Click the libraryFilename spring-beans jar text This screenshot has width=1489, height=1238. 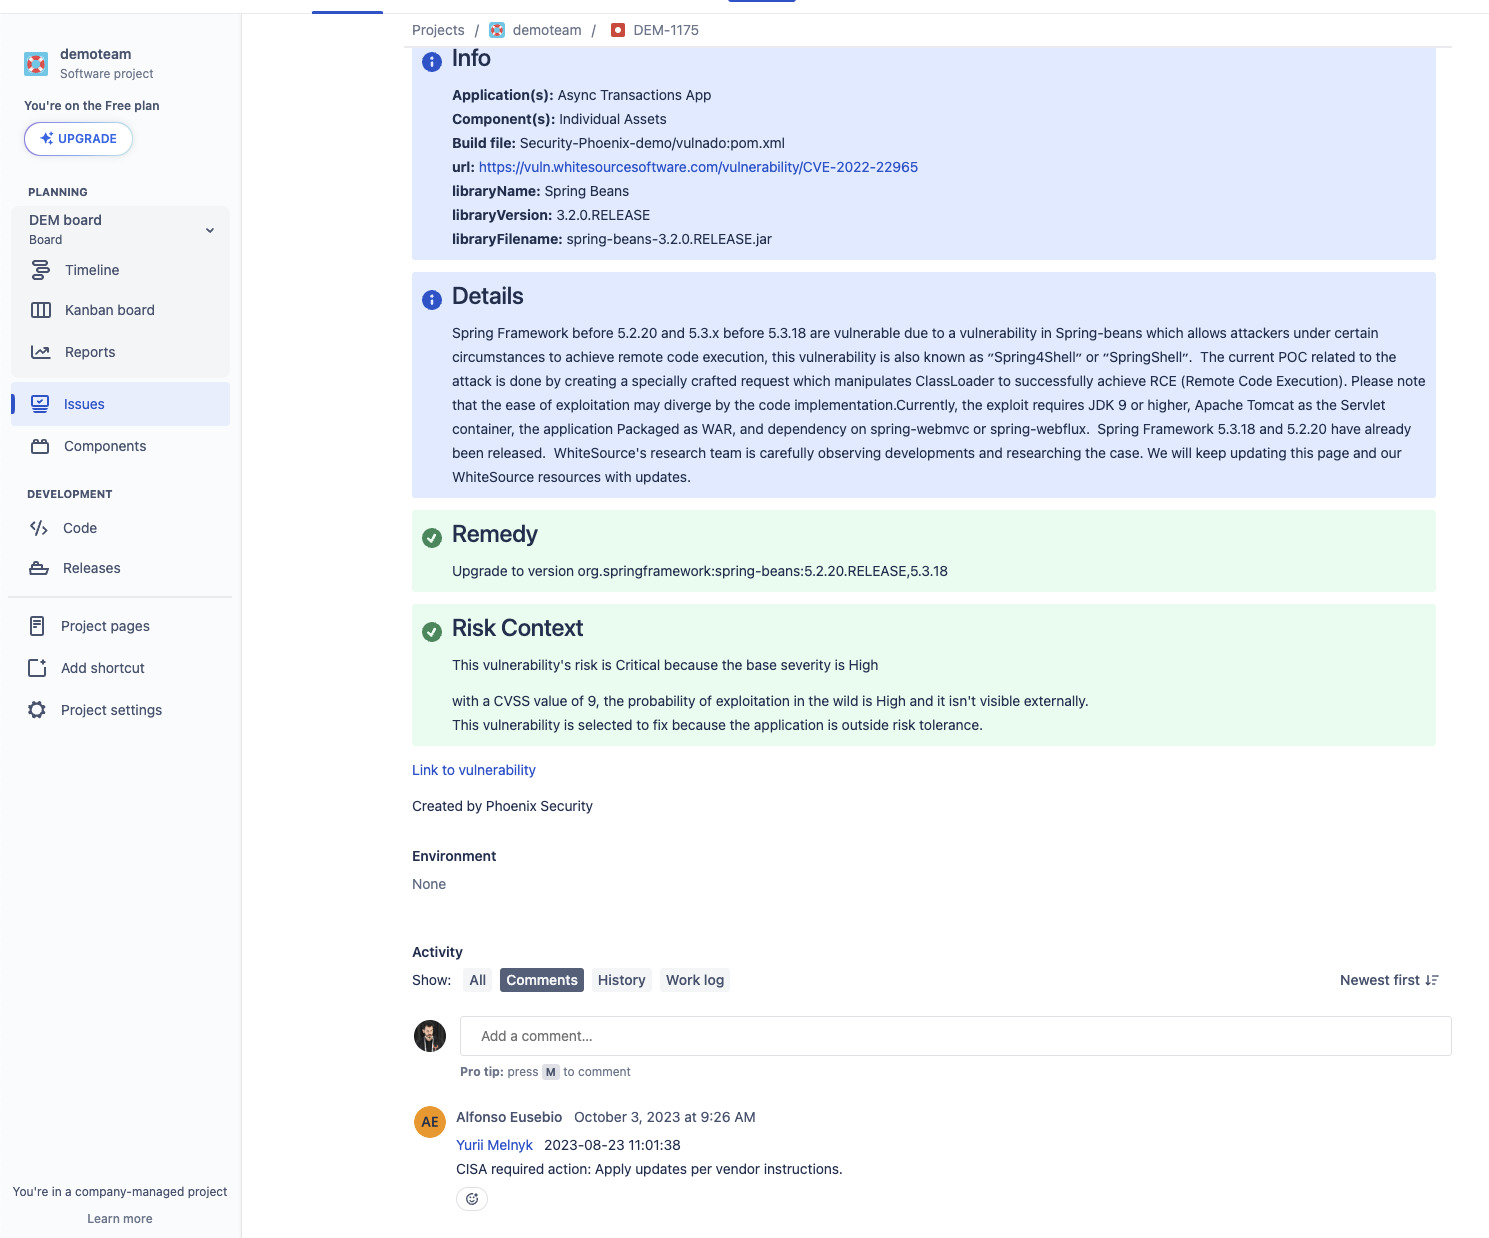(612, 239)
